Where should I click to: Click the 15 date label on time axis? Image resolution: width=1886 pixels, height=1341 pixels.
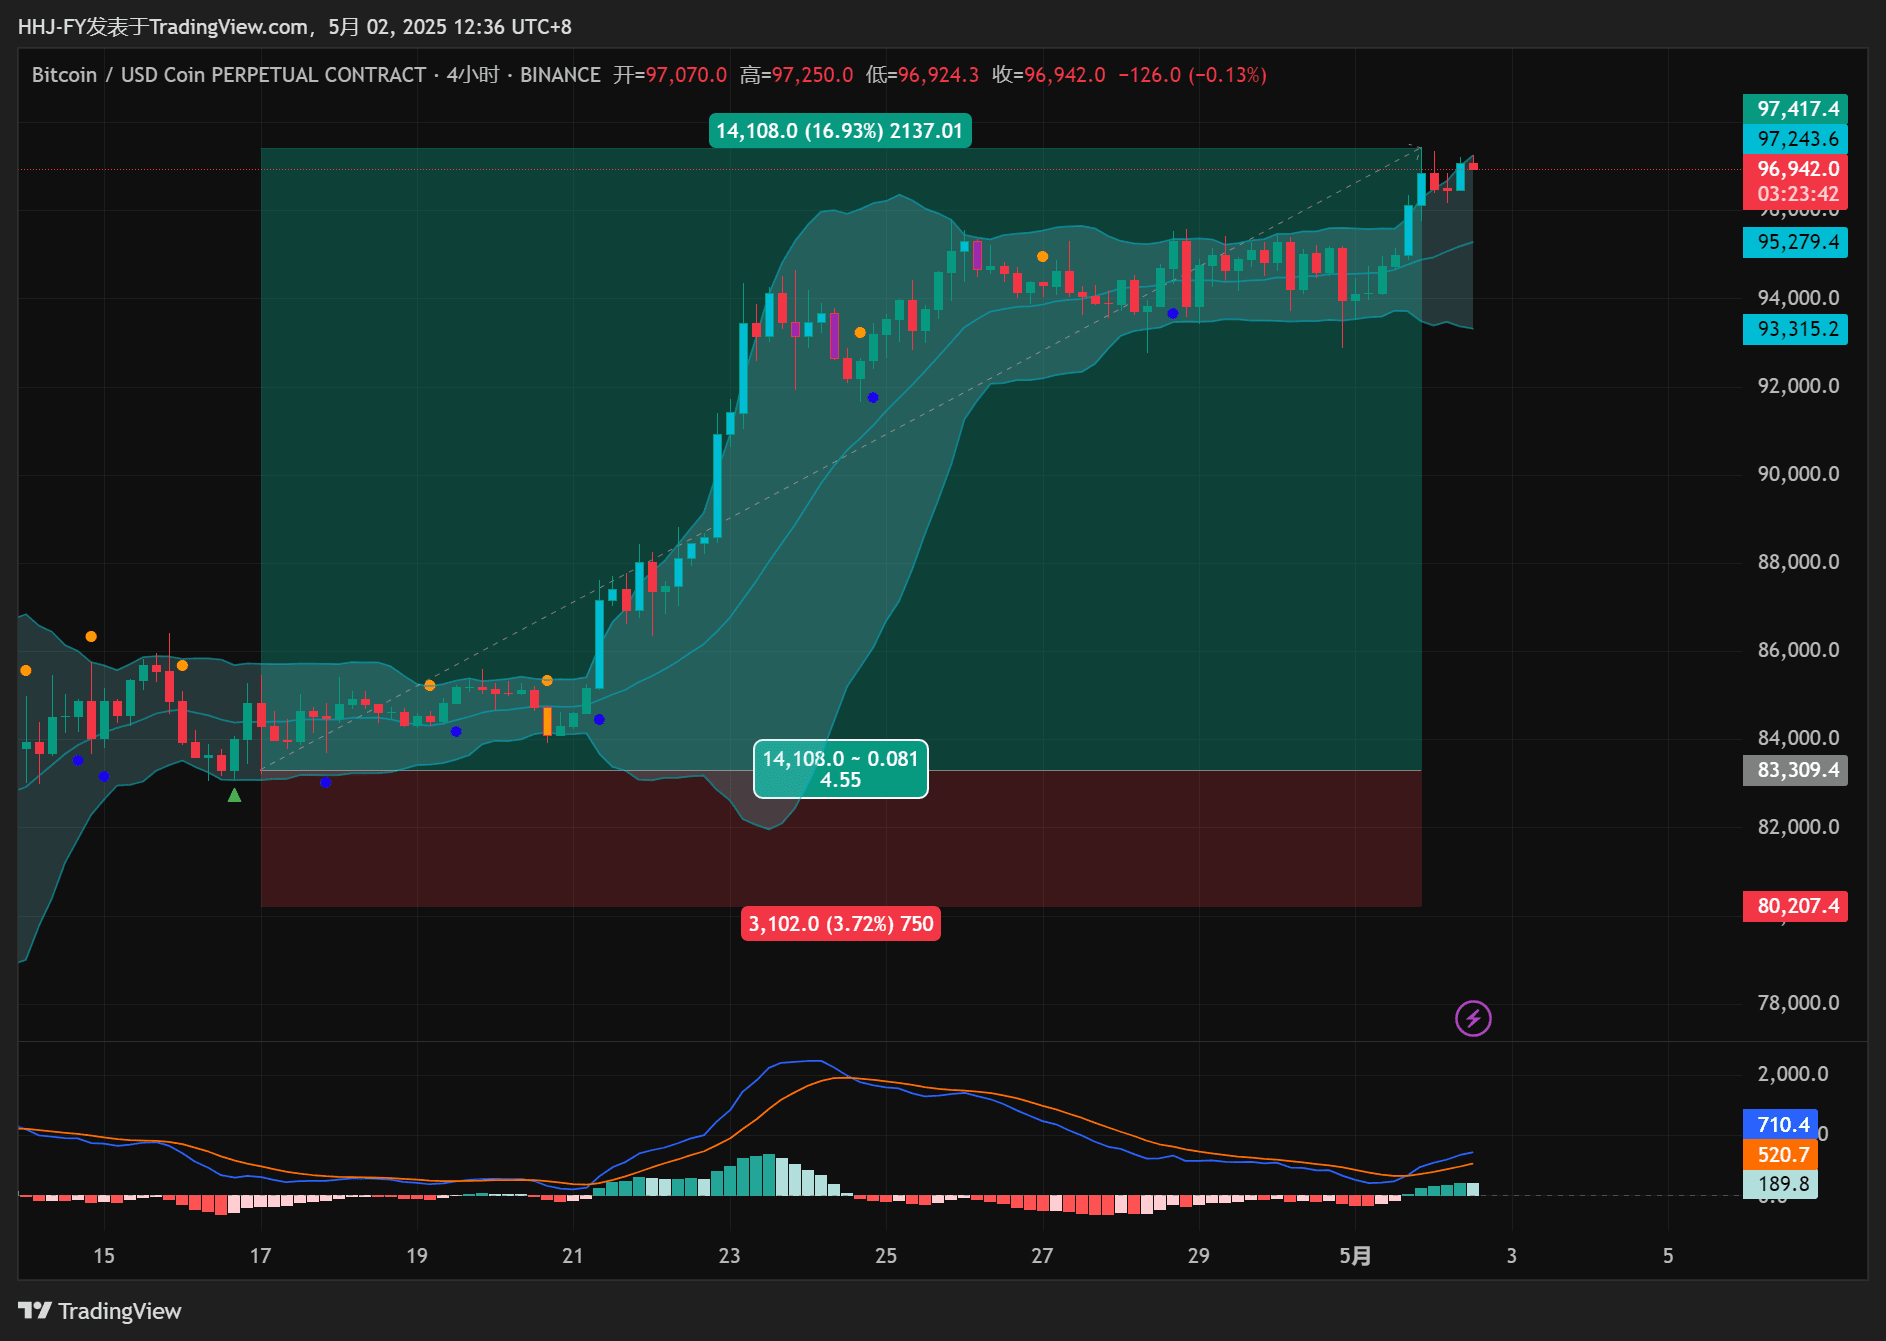[104, 1256]
